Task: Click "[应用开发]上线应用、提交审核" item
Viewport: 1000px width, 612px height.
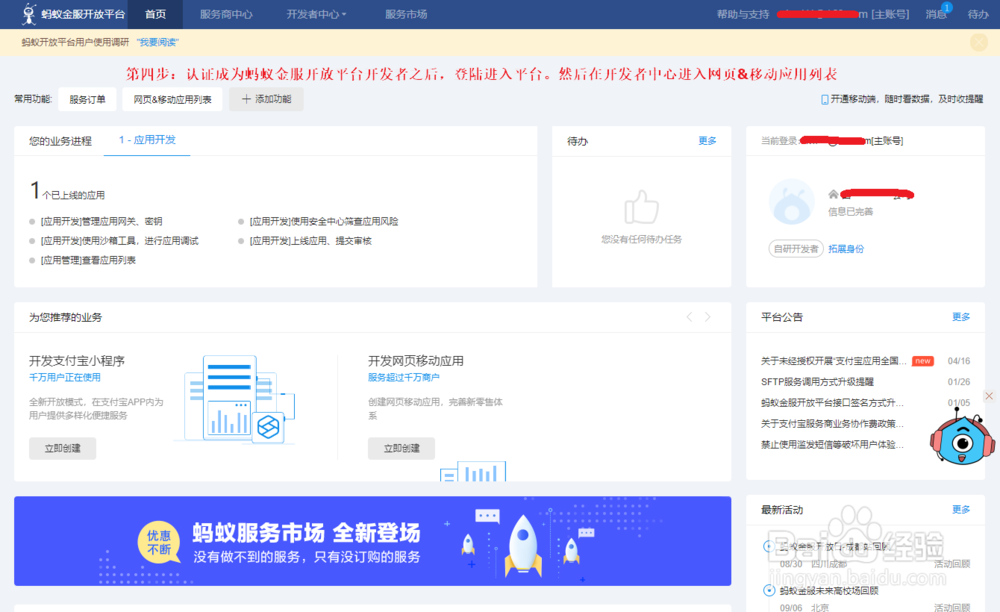Action: (x=311, y=240)
